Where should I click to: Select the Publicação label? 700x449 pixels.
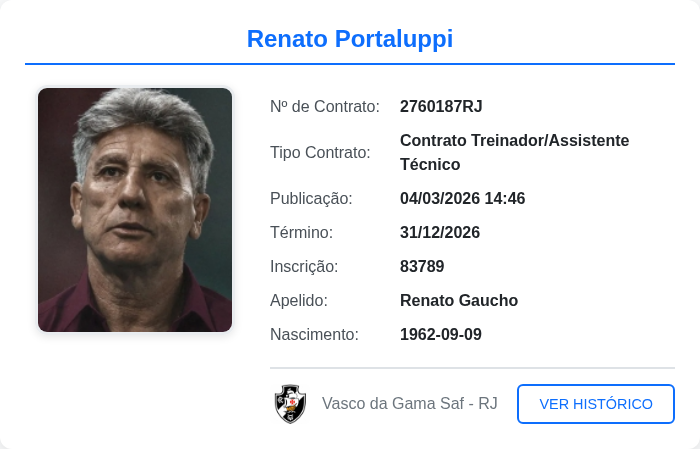[311, 198]
